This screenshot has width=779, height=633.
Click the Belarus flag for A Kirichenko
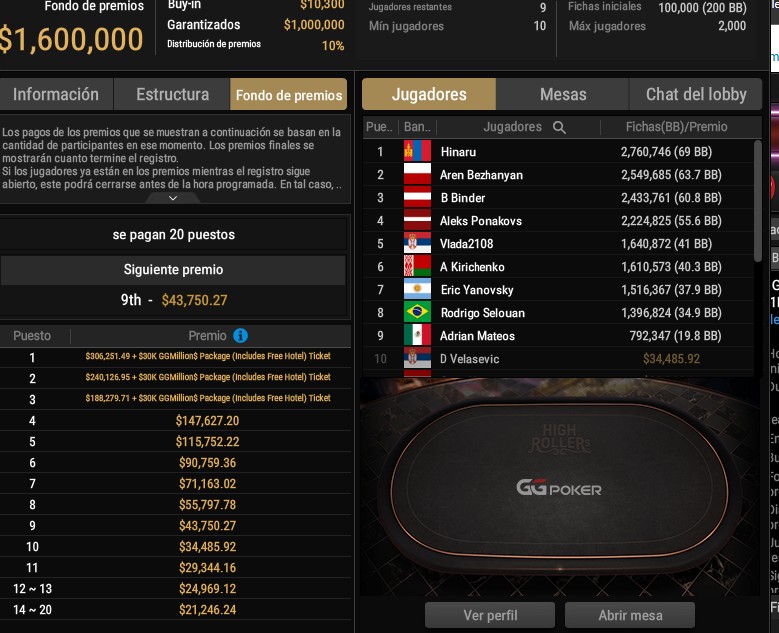point(417,266)
